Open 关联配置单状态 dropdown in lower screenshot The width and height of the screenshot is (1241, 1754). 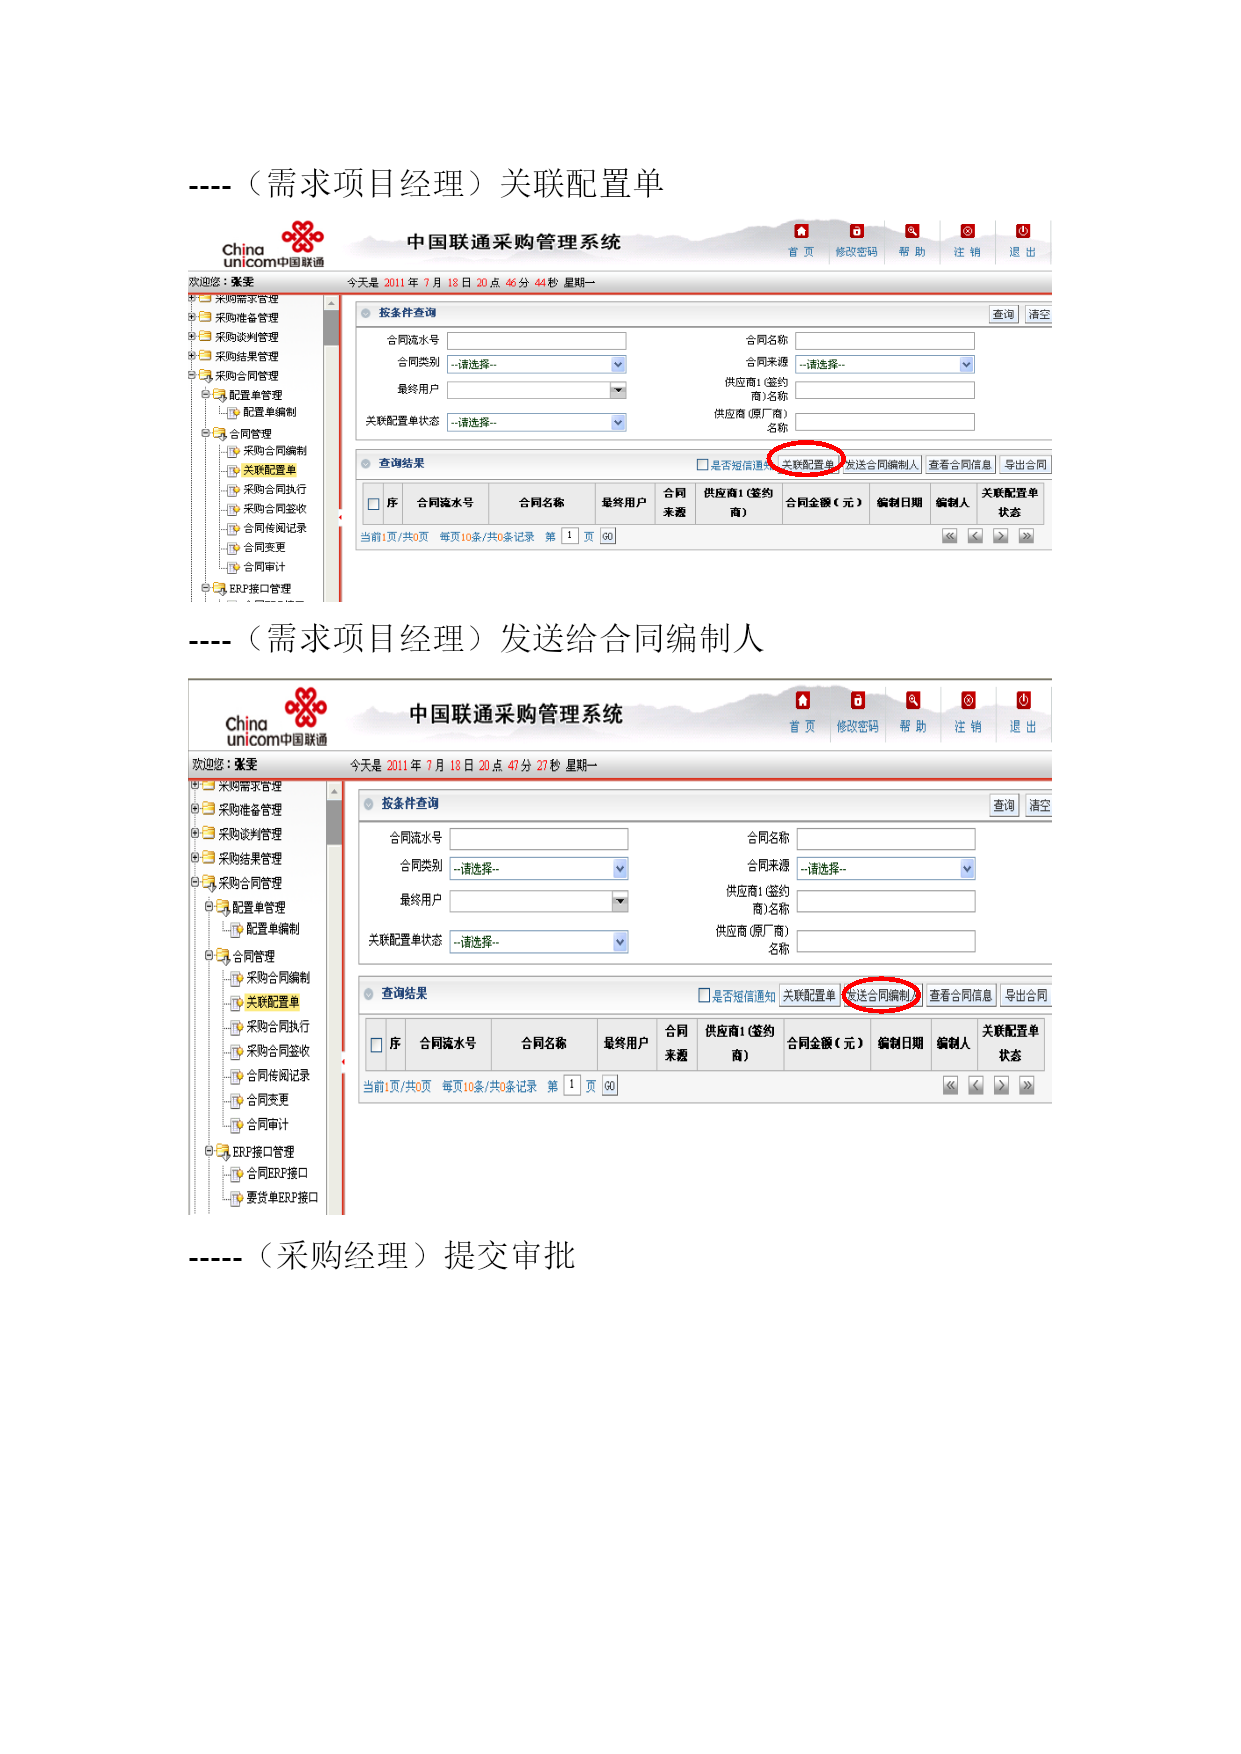(x=620, y=941)
